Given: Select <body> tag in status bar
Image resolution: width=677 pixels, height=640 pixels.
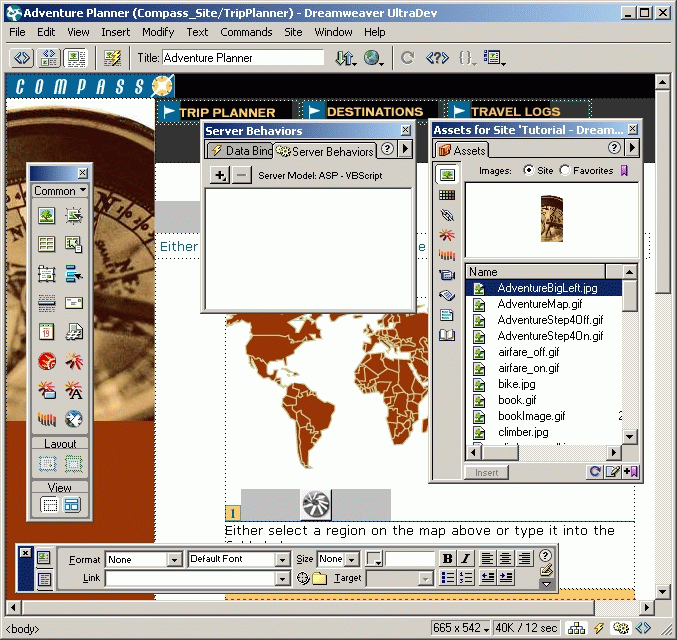Looking at the screenshot, I should point(22,629).
